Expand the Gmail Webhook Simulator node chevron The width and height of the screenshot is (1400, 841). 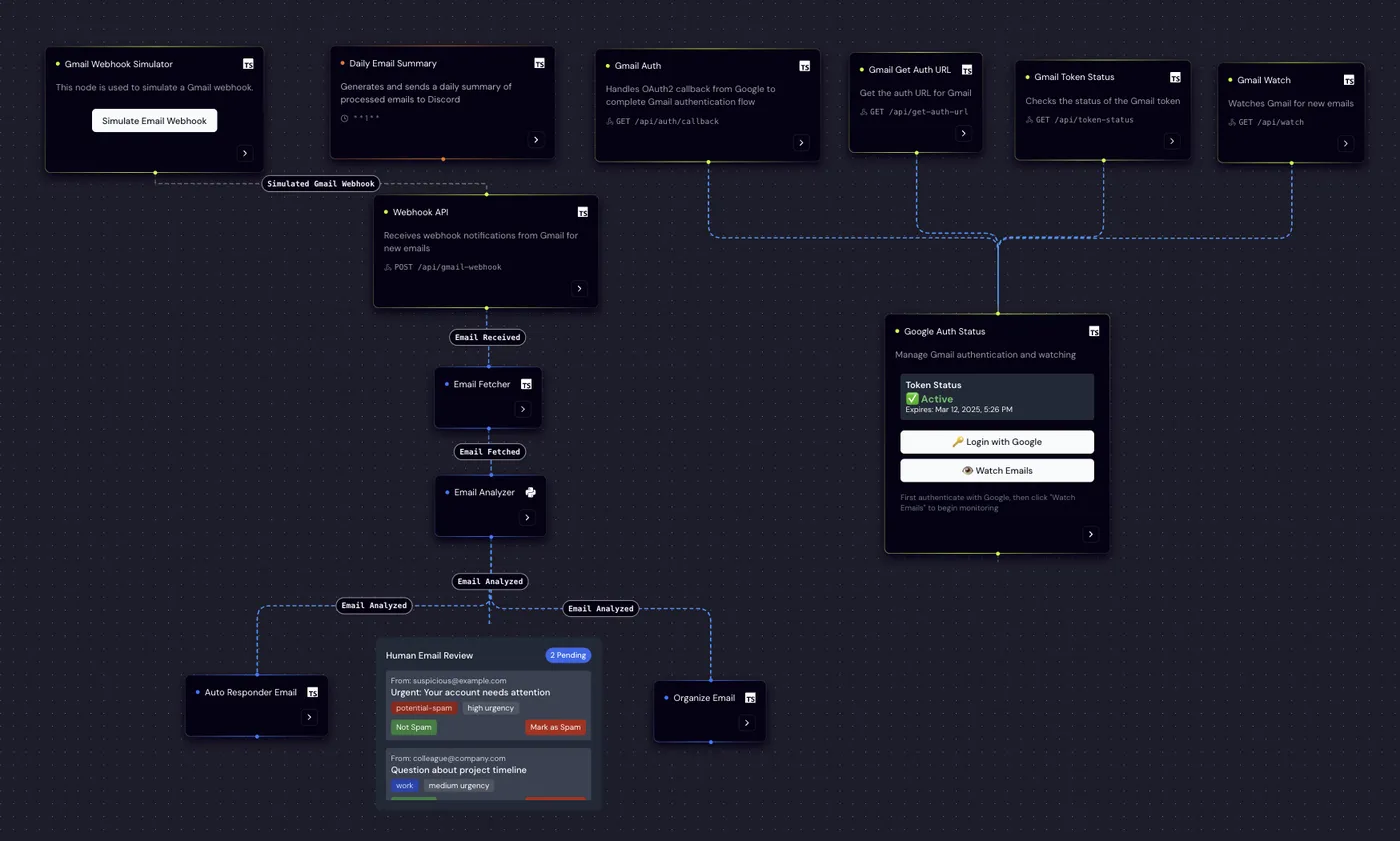[245, 153]
